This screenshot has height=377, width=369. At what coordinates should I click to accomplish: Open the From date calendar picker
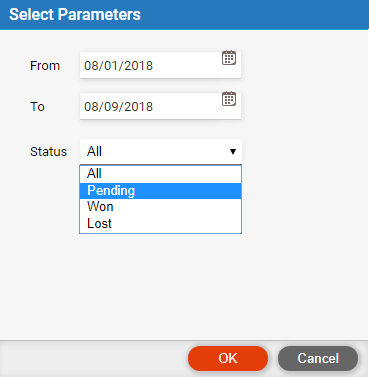[x=229, y=58]
